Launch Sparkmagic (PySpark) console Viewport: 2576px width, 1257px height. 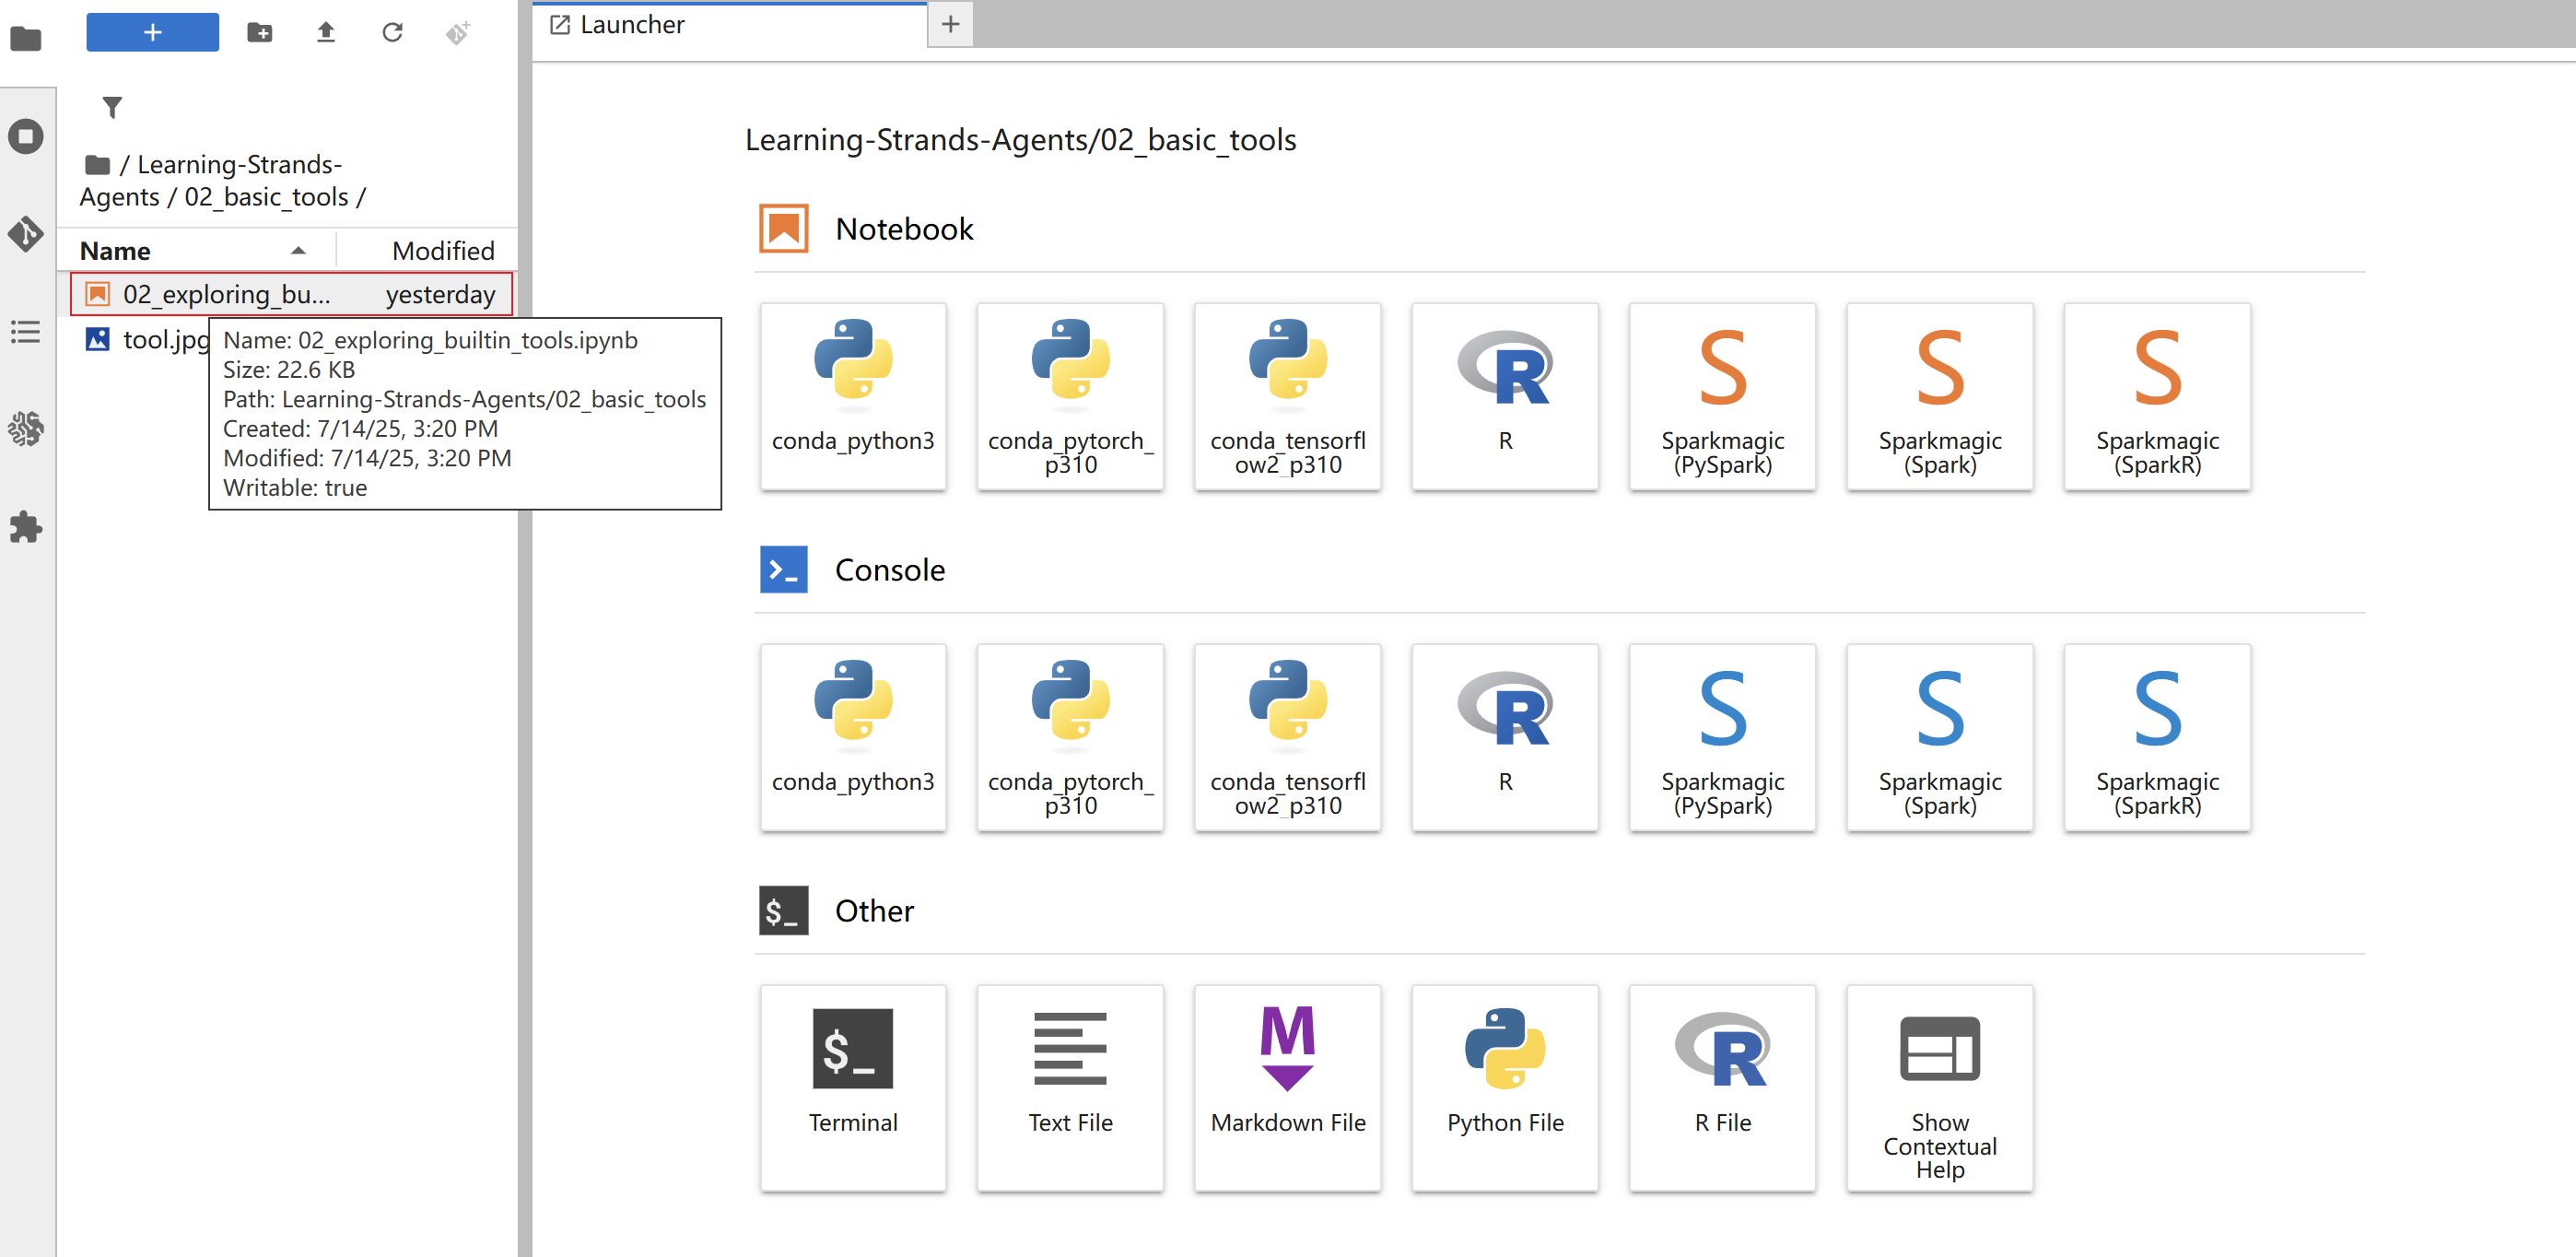click(1723, 737)
